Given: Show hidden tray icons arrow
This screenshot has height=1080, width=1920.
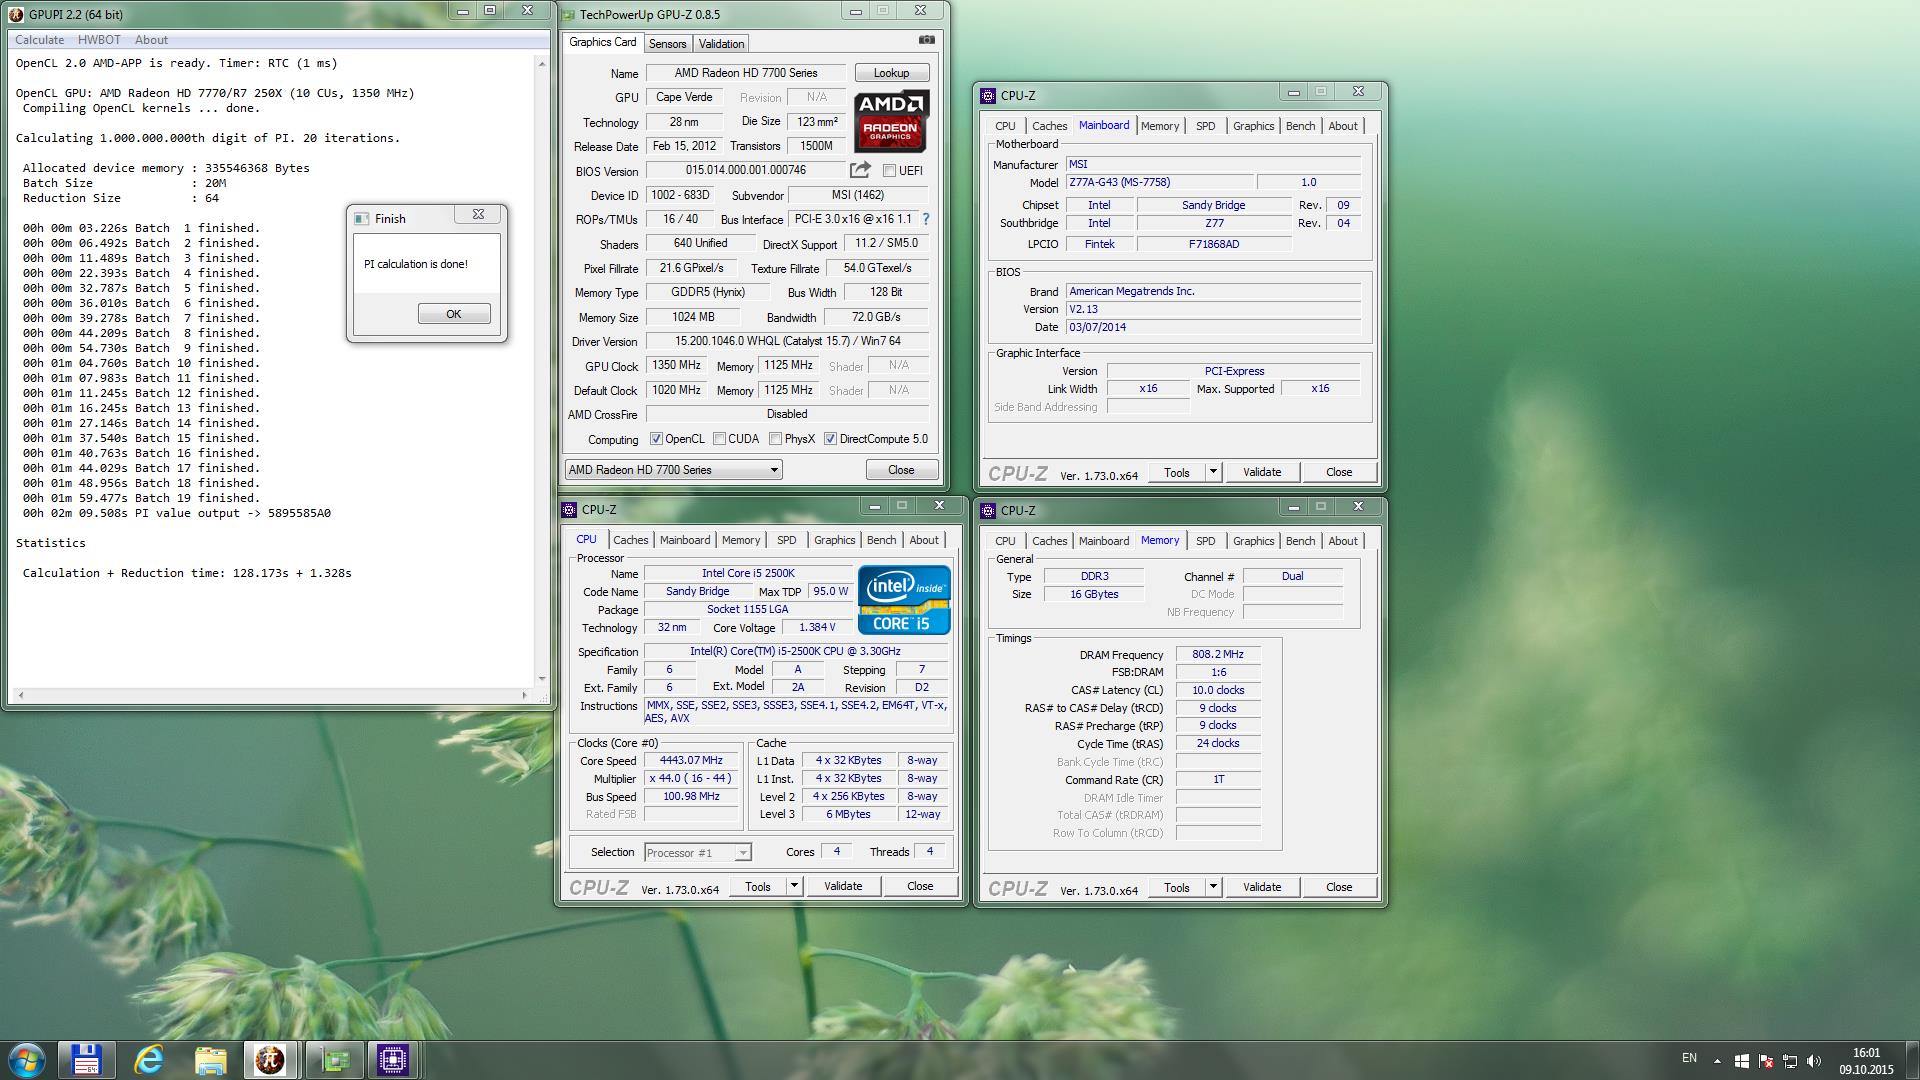Looking at the screenshot, I should [x=1717, y=1061].
